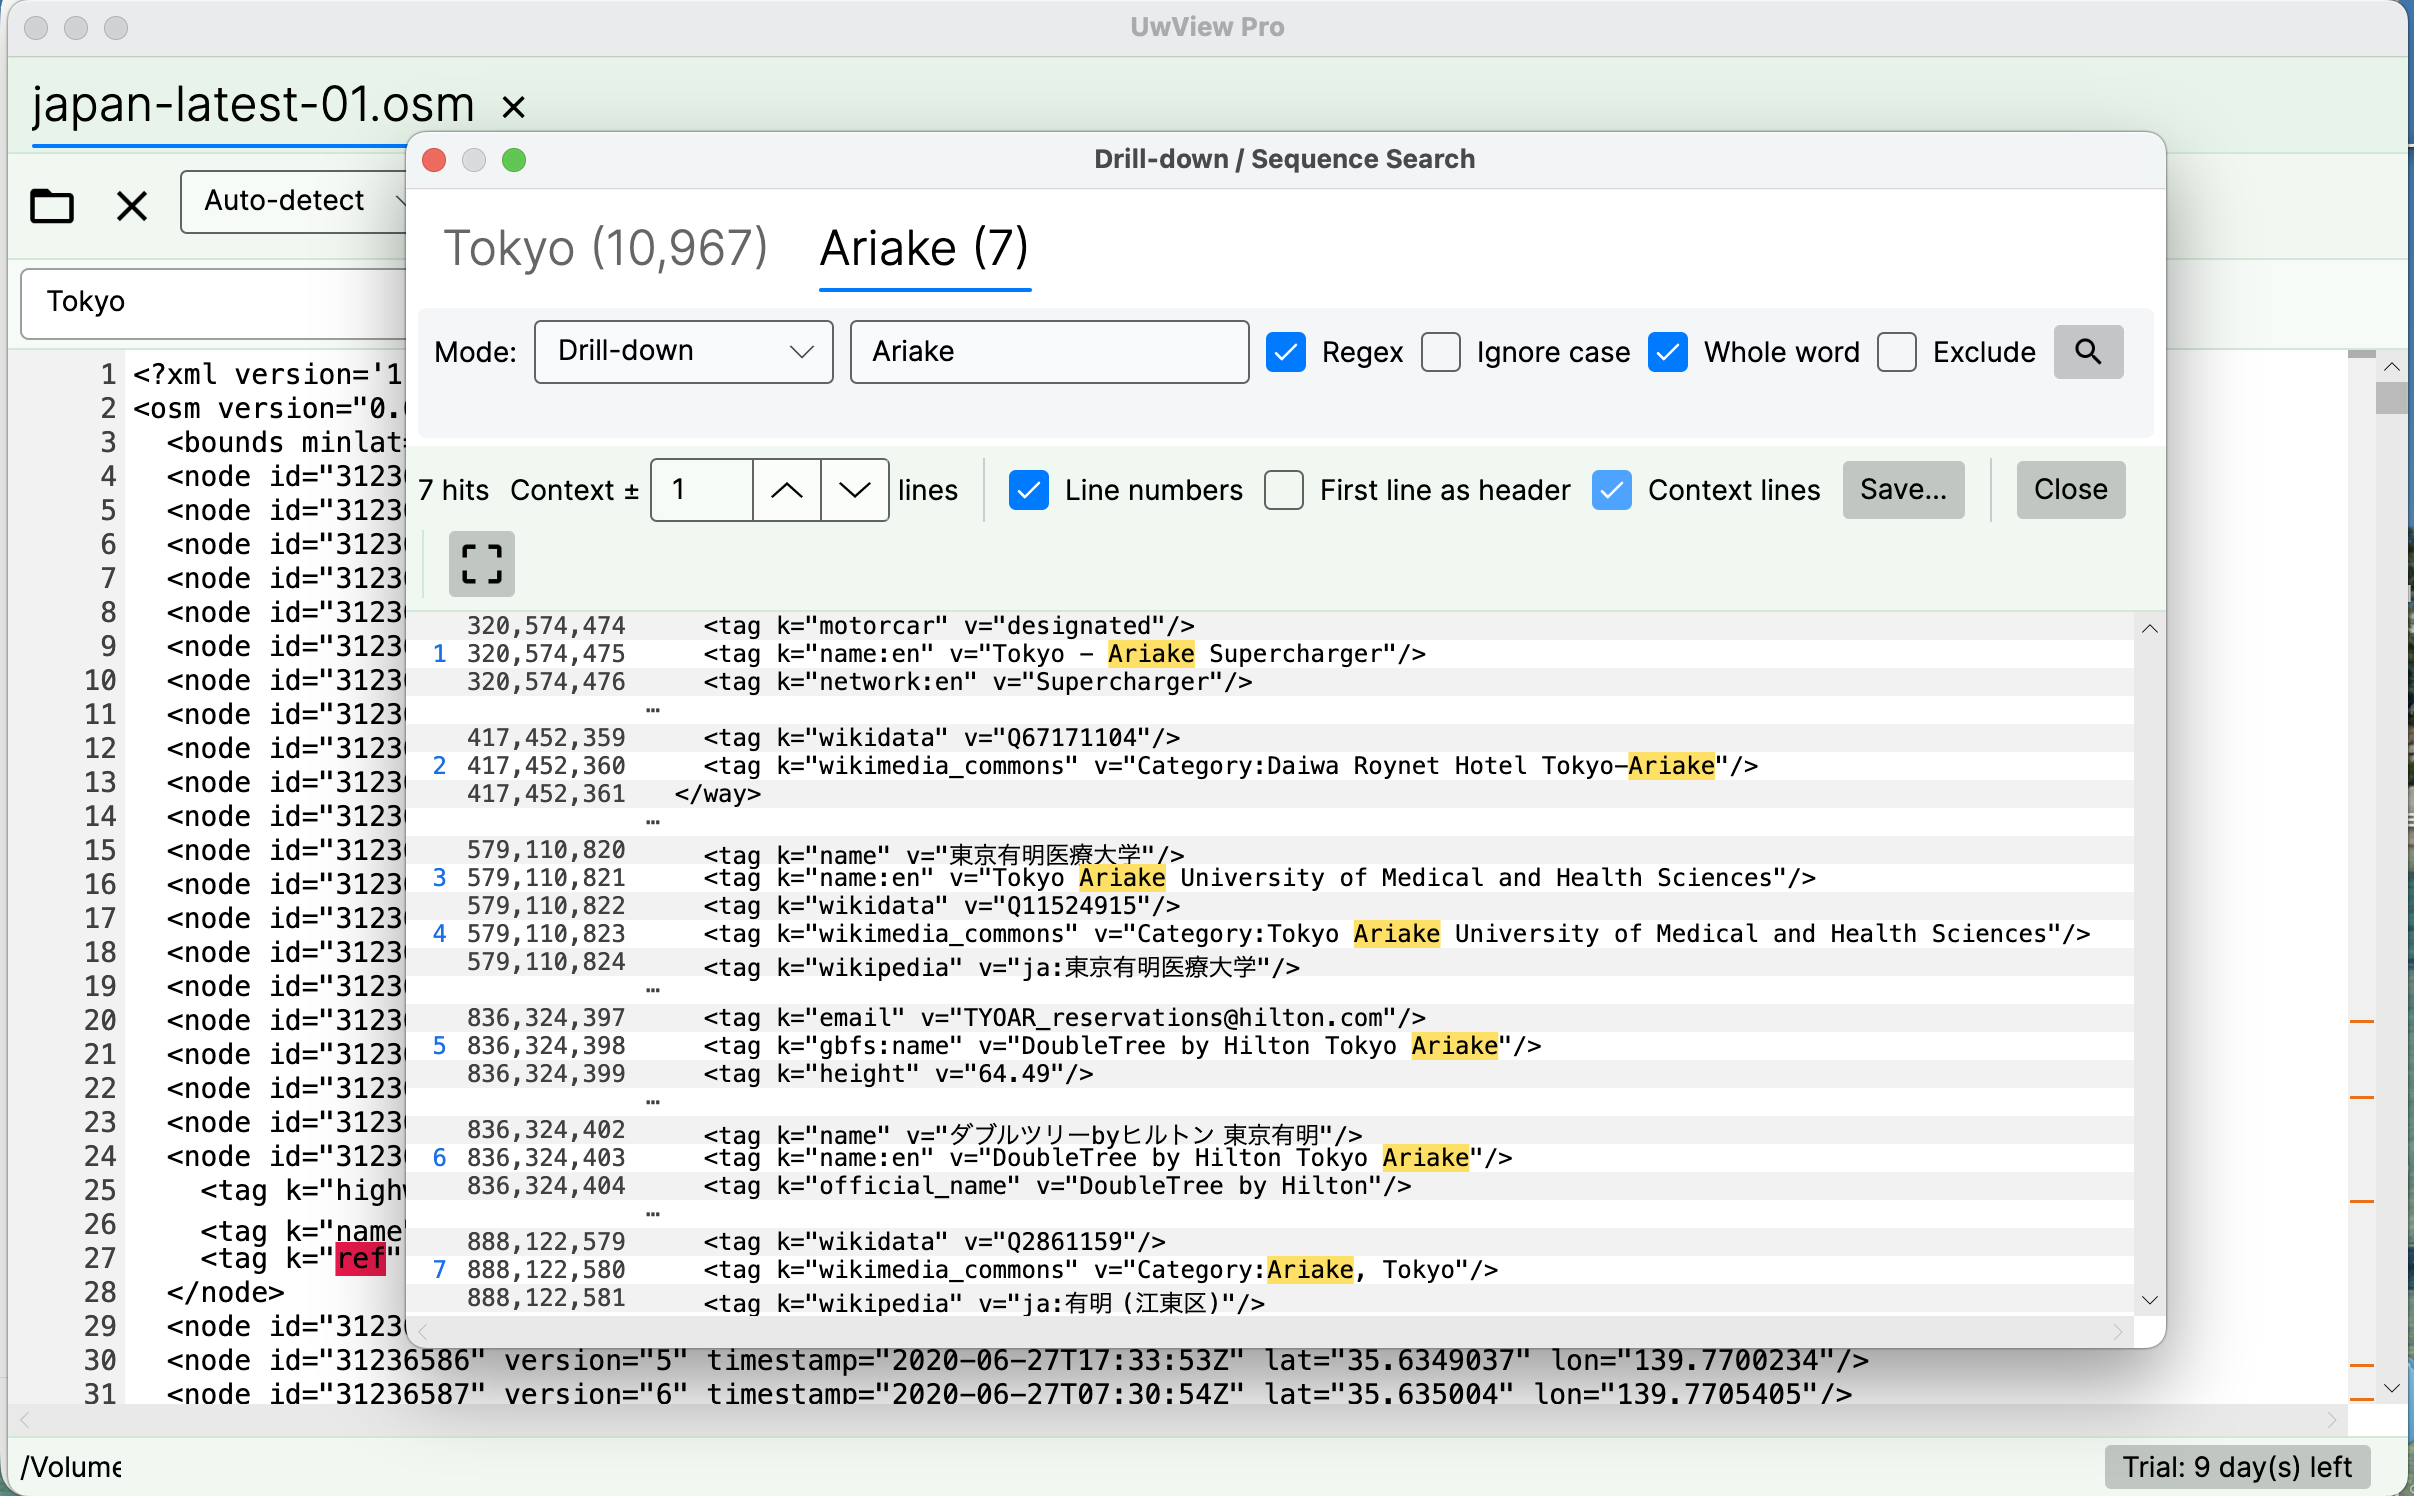Enable the Exclude checkbox
This screenshot has height=1496, width=2414.
click(x=1897, y=352)
